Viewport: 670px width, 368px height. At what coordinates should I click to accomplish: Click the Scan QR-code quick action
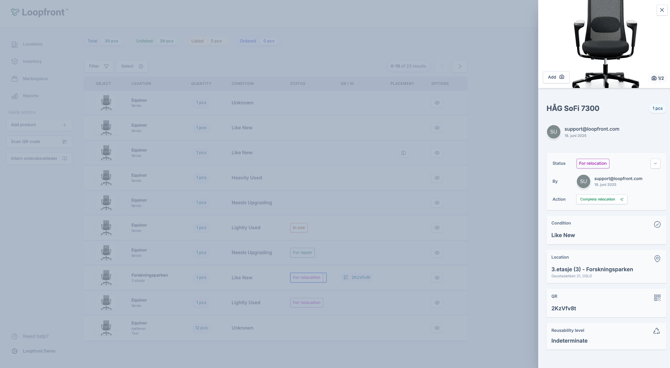coord(39,141)
